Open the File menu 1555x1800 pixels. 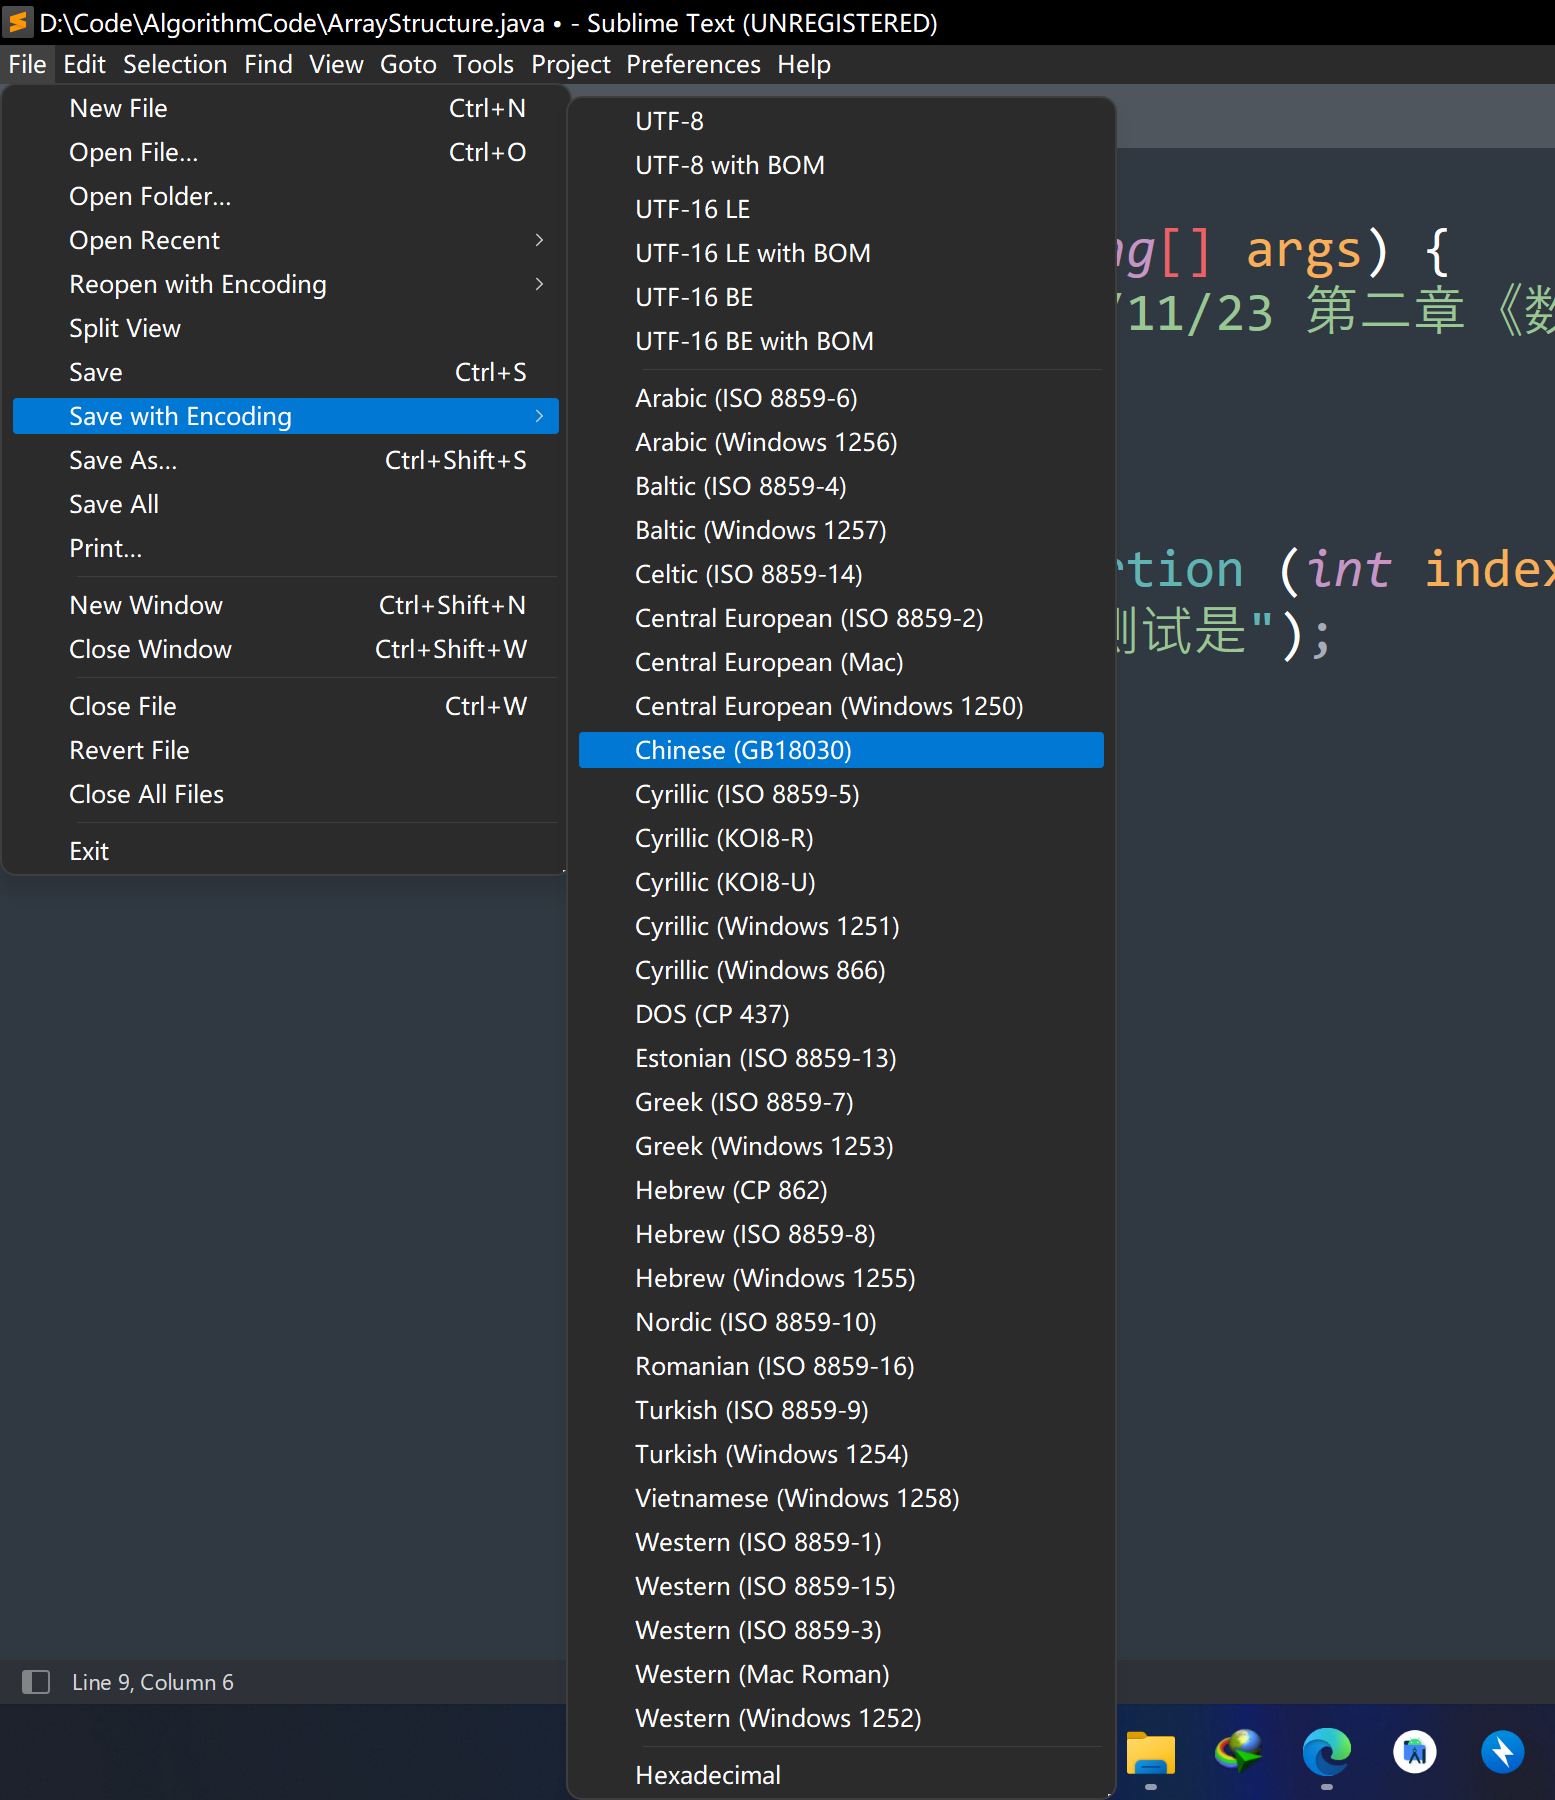coord(27,64)
